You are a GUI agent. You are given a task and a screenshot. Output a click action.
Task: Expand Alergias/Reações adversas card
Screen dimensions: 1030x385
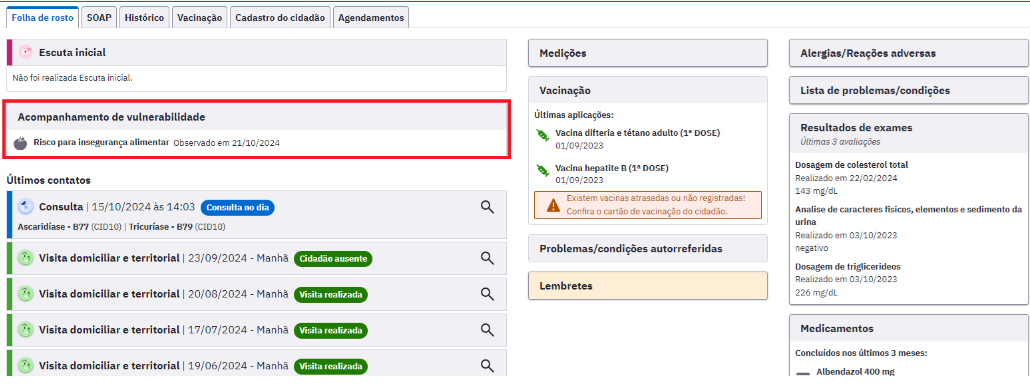coord(908,53)
